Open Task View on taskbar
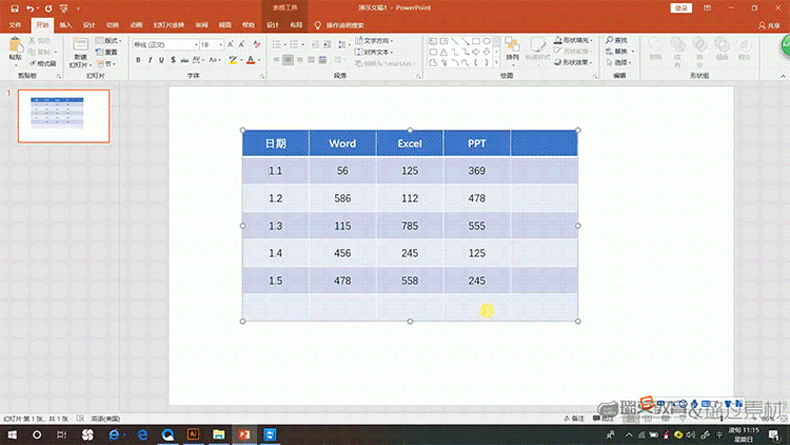Viewport: 790px width, 445px height. pyautogui.click(x=61, y=434)
